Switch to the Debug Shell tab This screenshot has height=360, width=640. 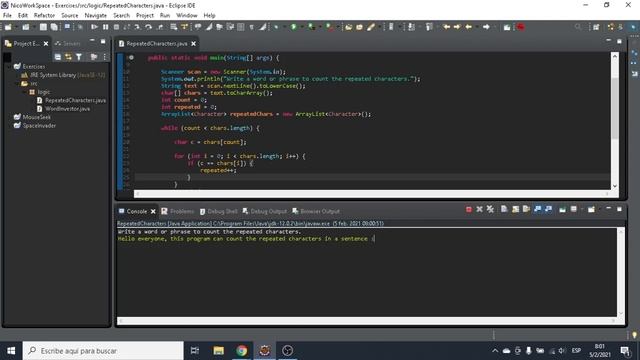coord(218,211)
